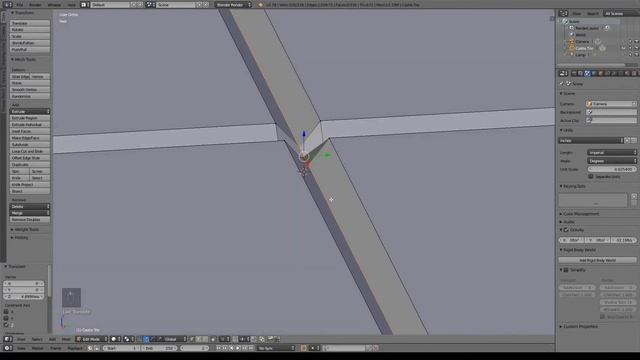
Task: Open the Delete dropdown menu
Action: click(30, 207)
